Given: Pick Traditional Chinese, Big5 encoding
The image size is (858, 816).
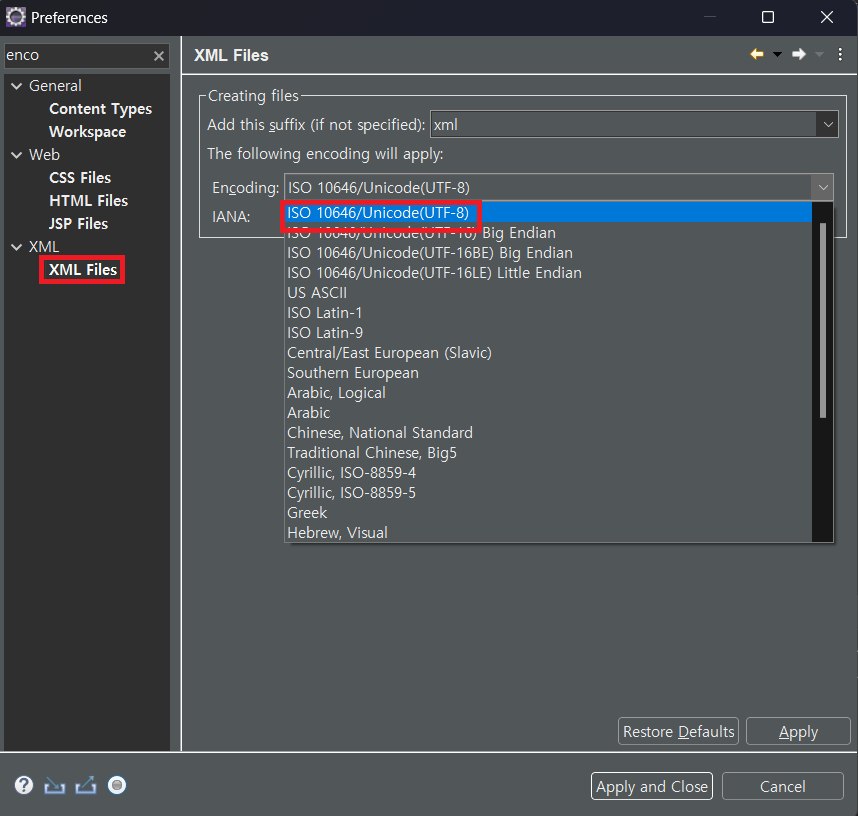Looking at the screenshot, I should 548,453.
